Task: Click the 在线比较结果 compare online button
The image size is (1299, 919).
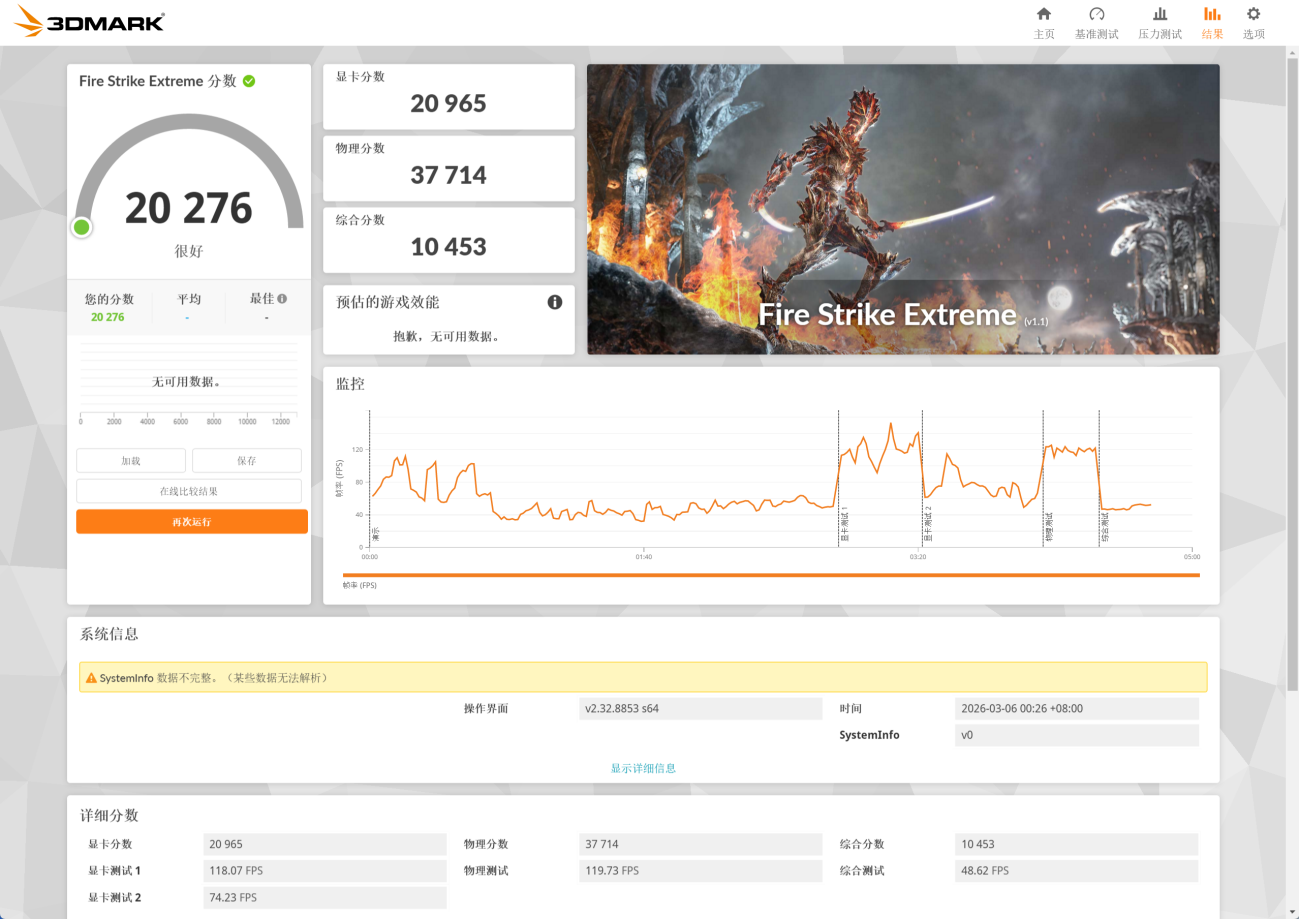Action: [x=191, y=491]
